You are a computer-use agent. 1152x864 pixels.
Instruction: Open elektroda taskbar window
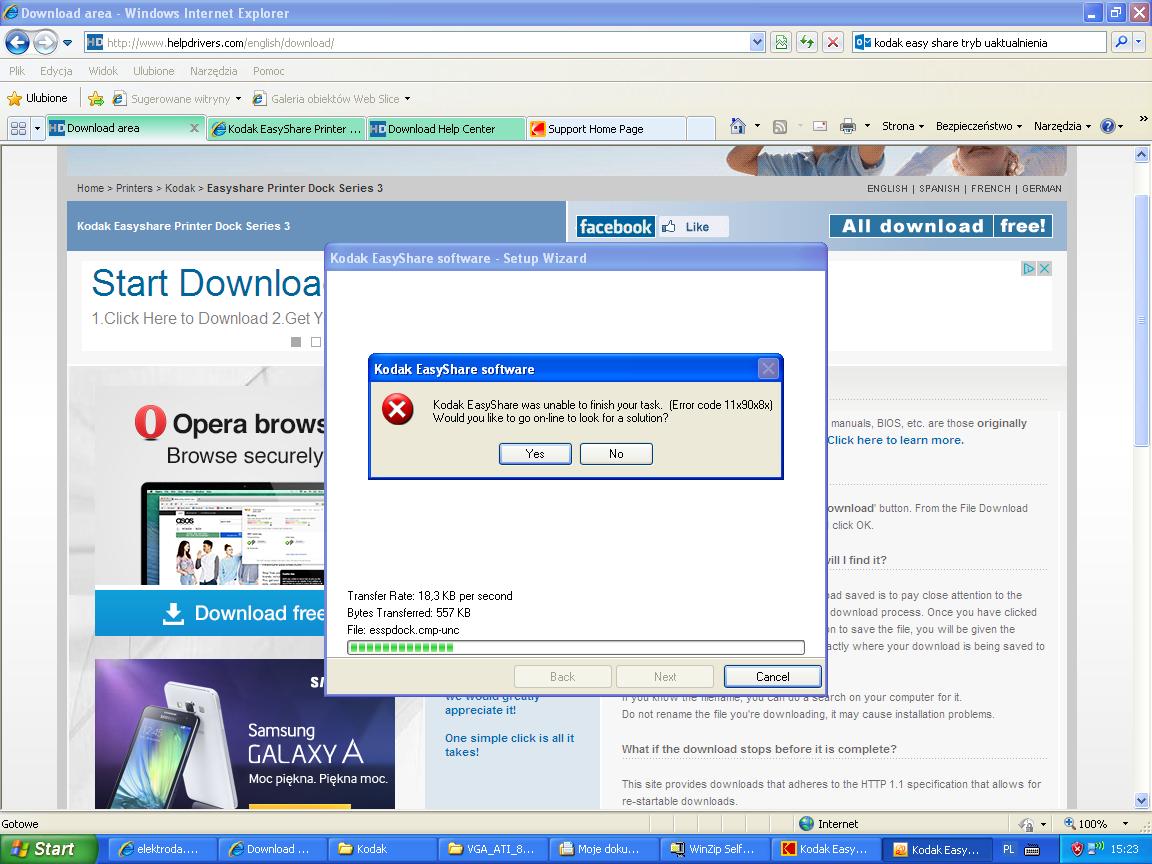tap(162, 849)
